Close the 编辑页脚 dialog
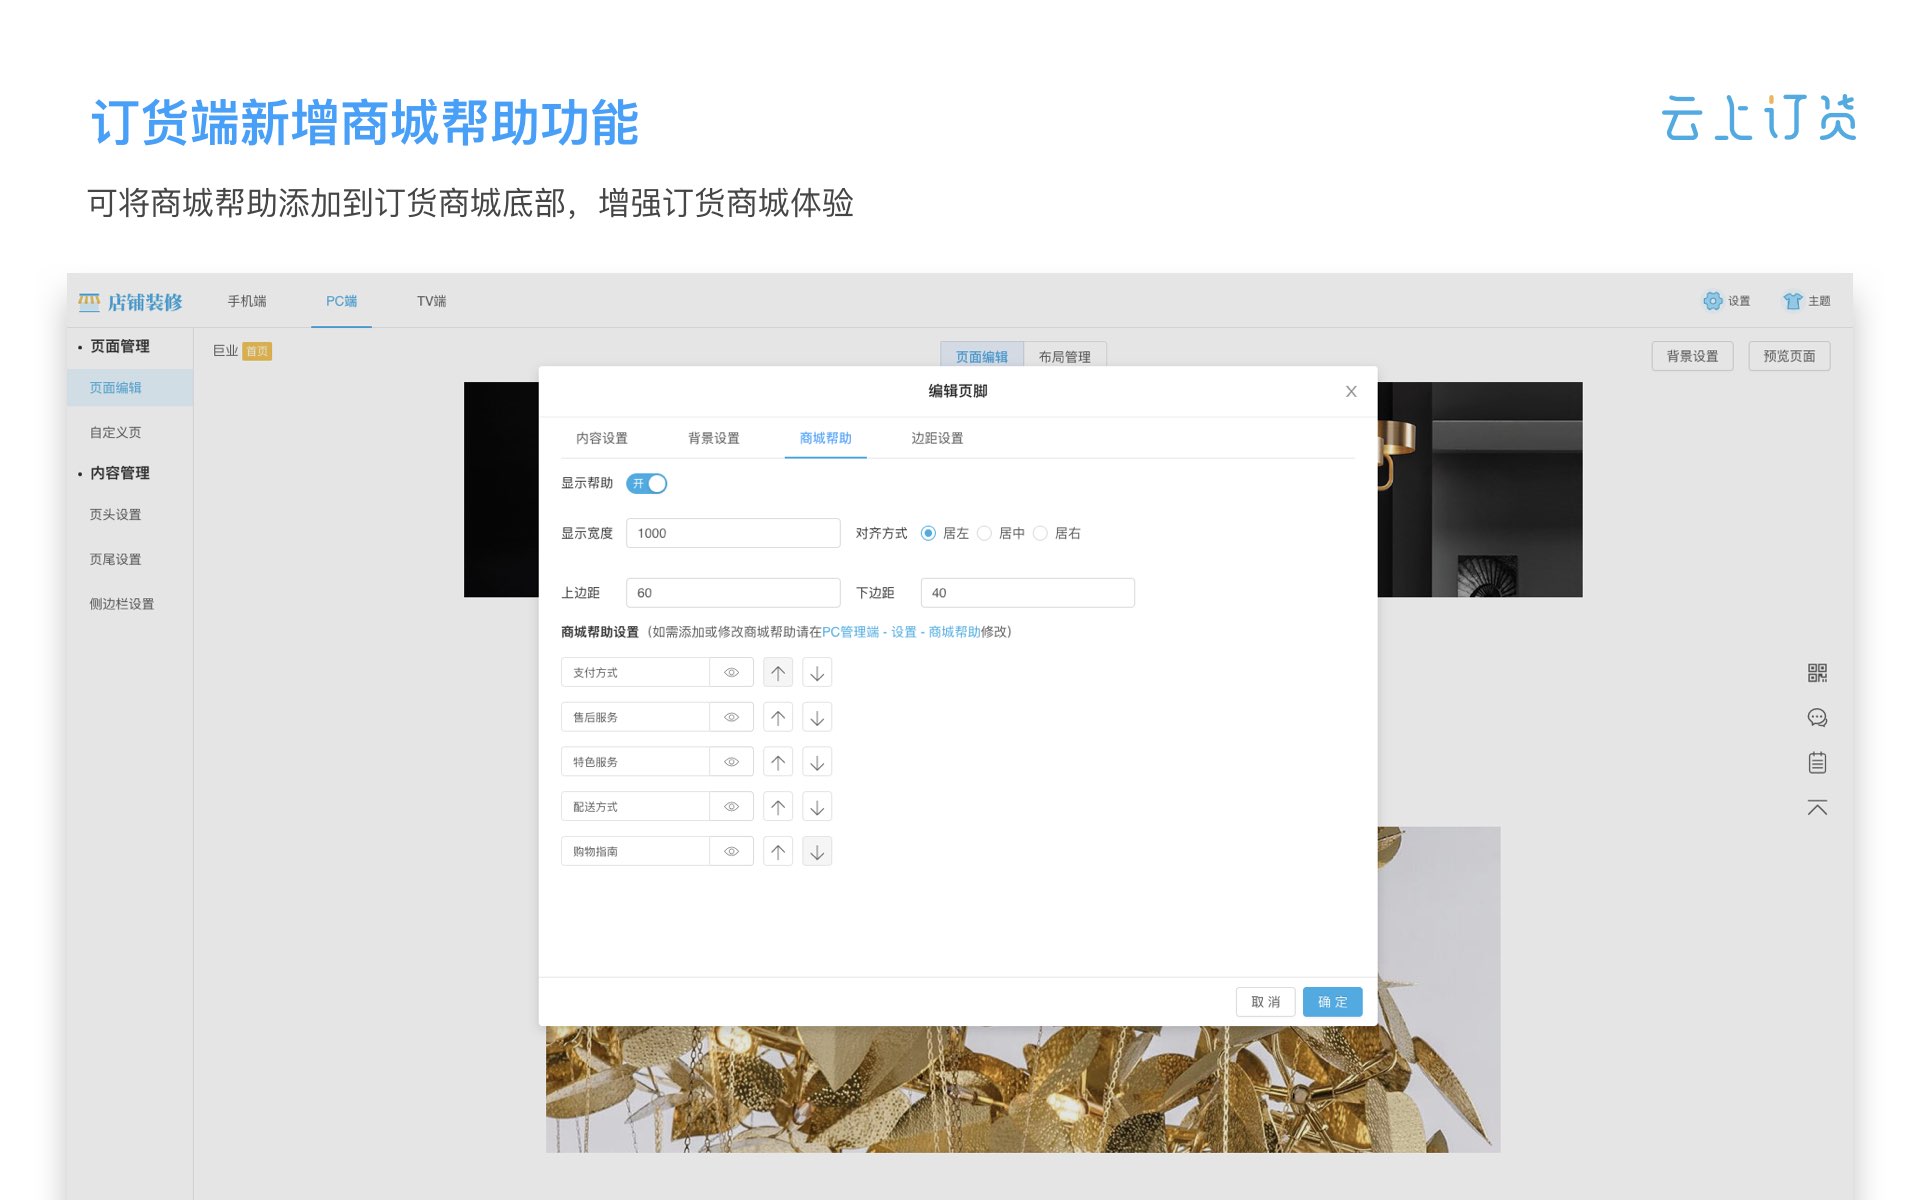The width and height of the screenshot is (1920, 1200). (1351, 391)
